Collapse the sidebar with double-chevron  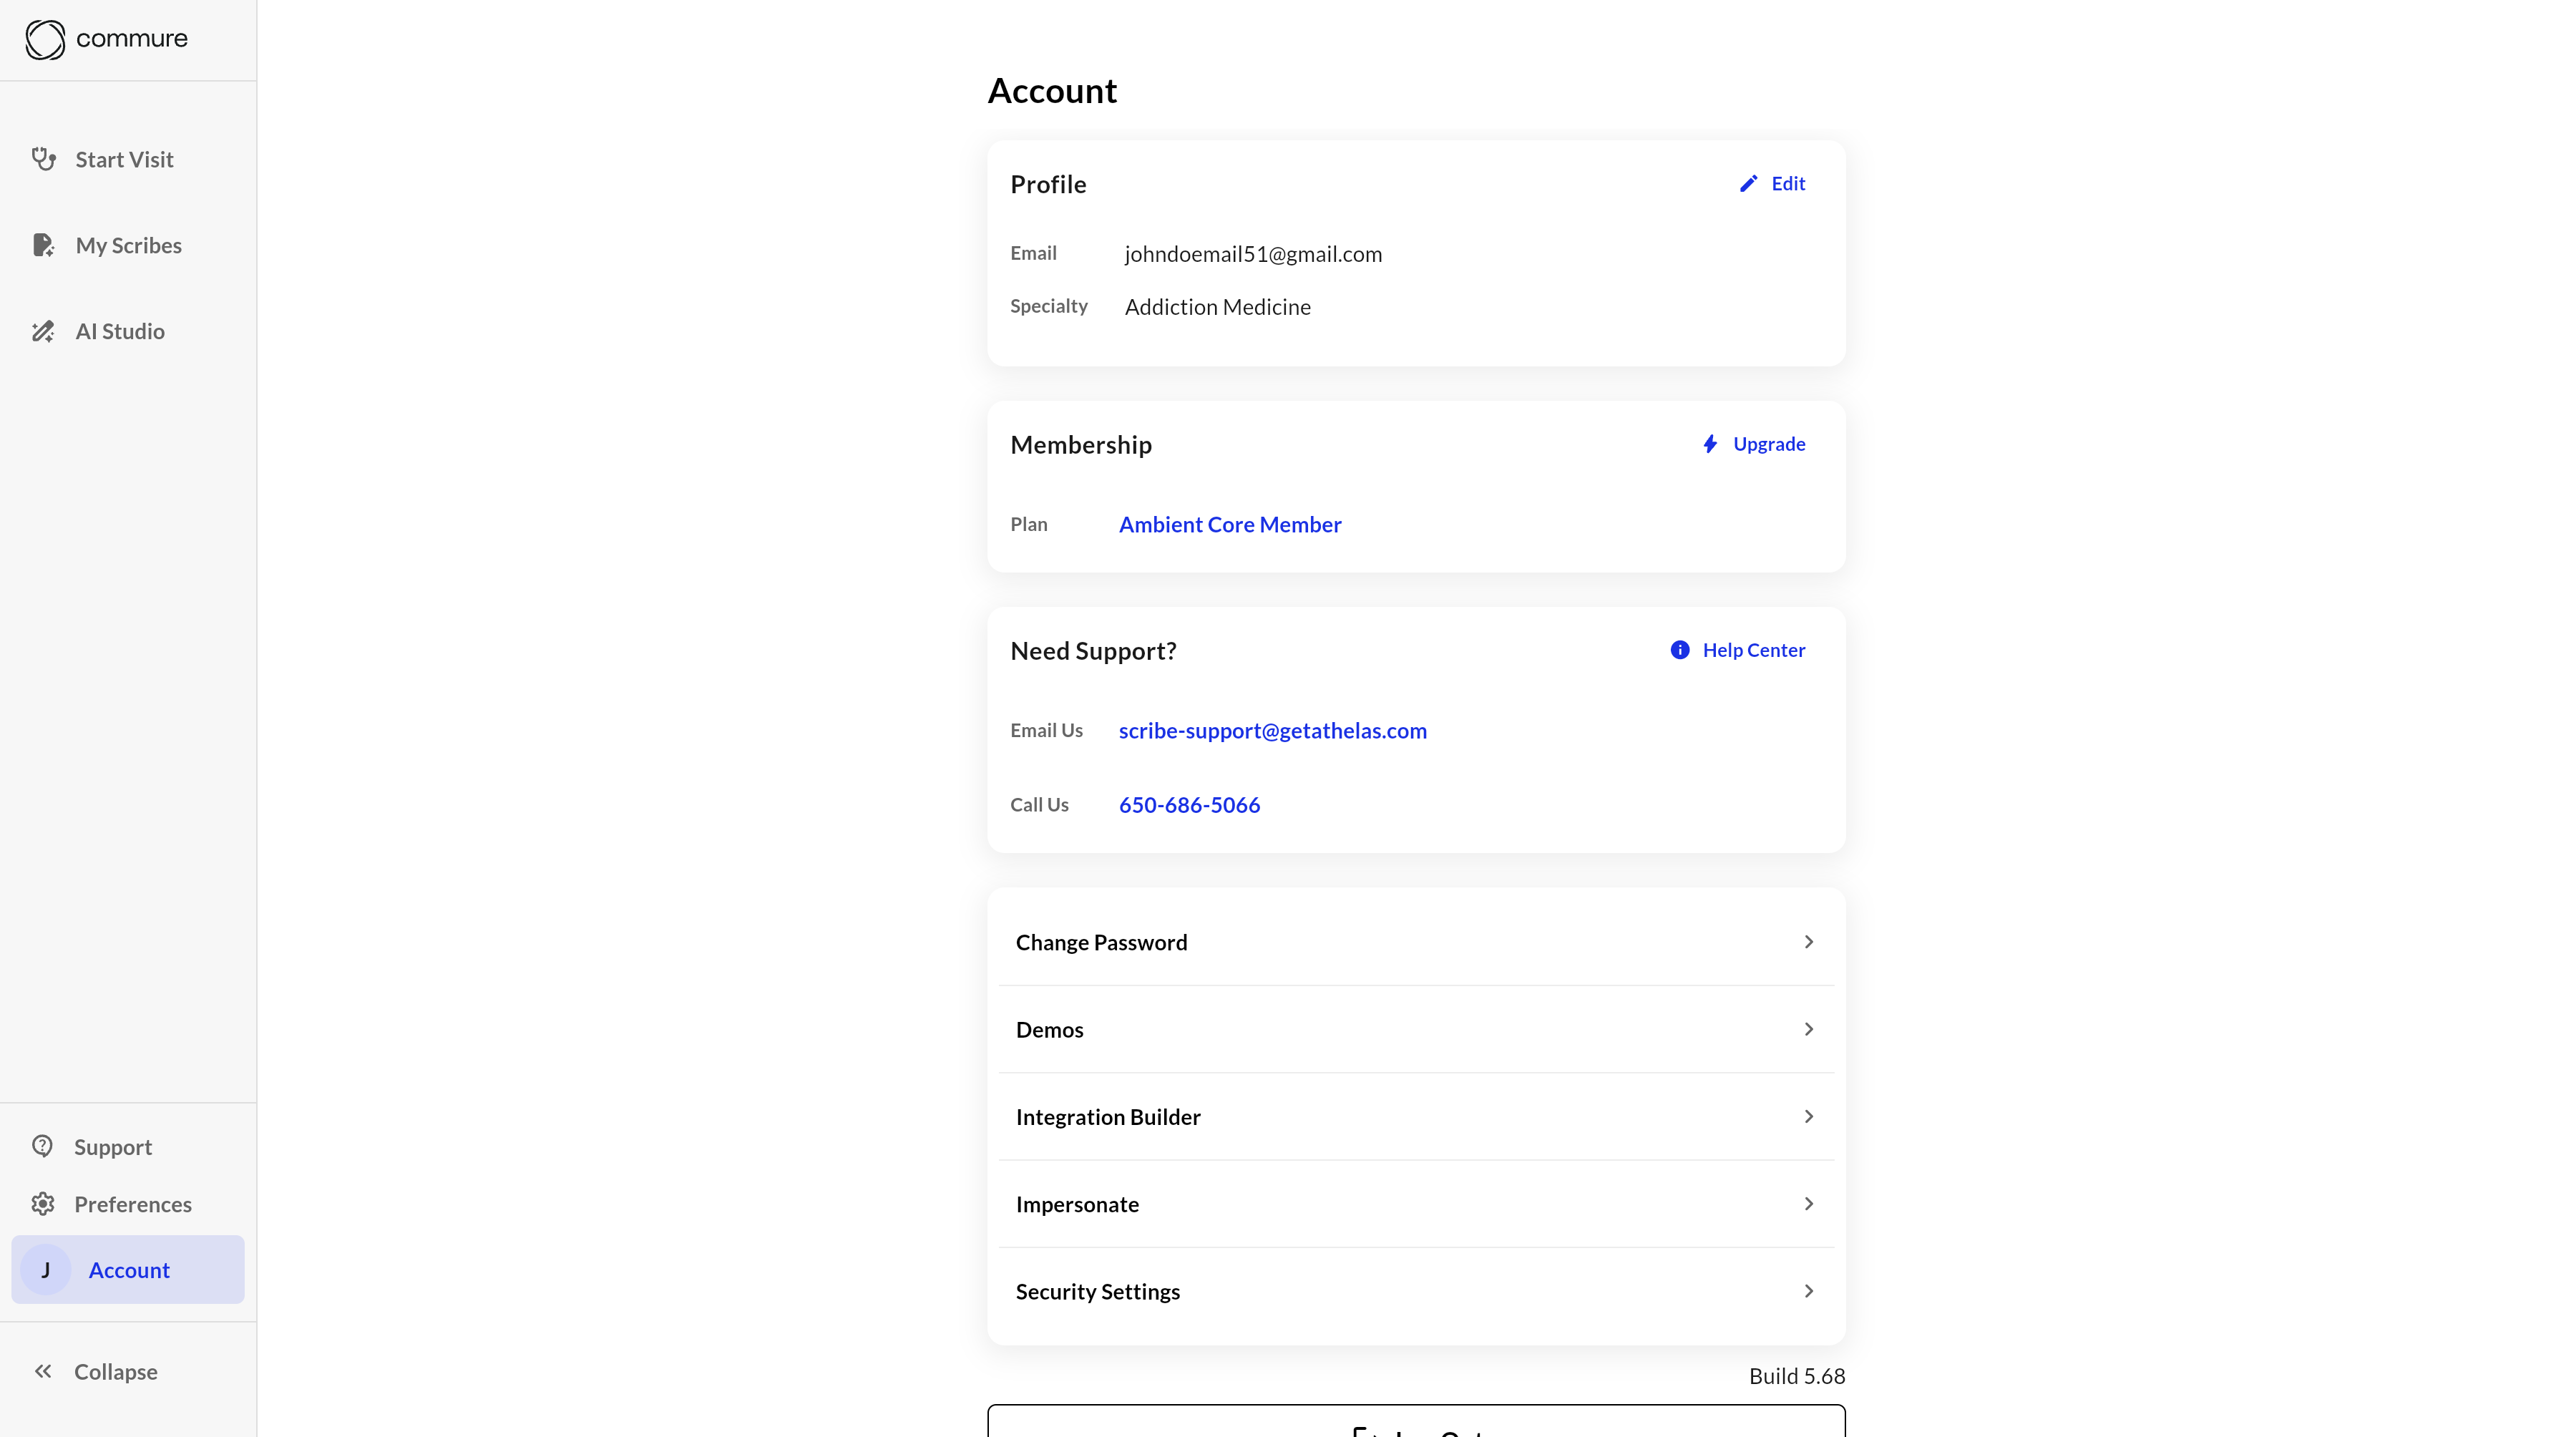click(x=43, y=1371)
